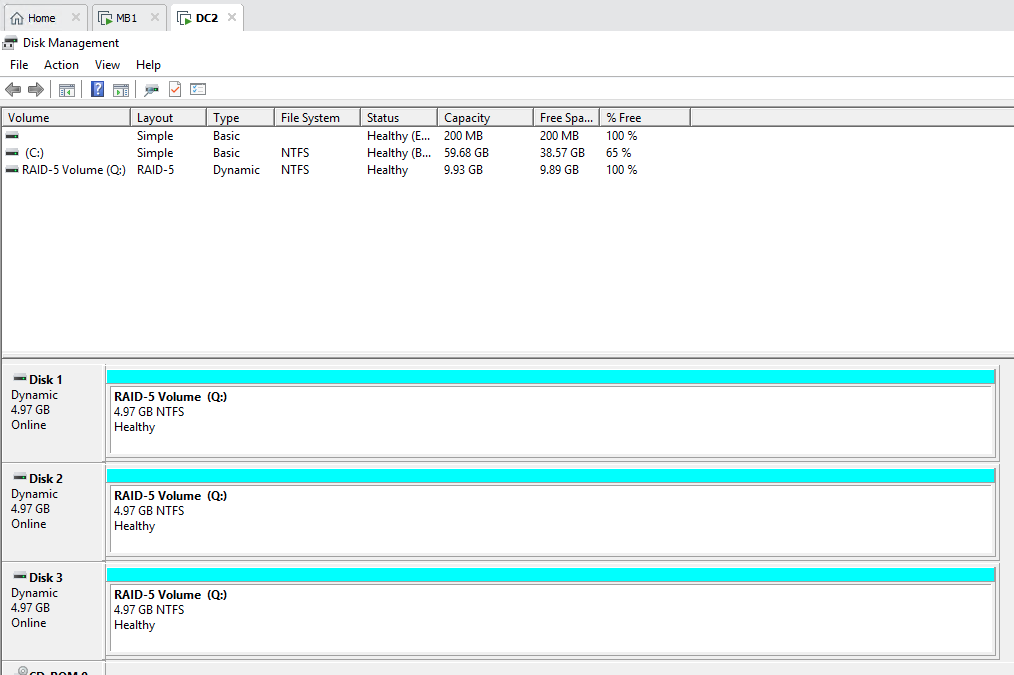Click the Home tab house icon
Screen dimensions: 1014x675
[17, 18]
